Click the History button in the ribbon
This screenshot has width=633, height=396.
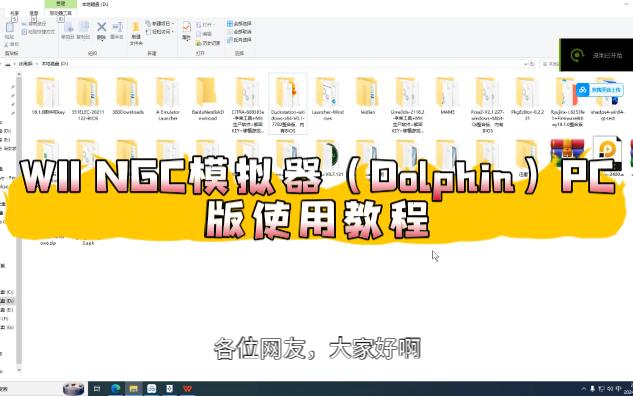(x=208, y=43)
